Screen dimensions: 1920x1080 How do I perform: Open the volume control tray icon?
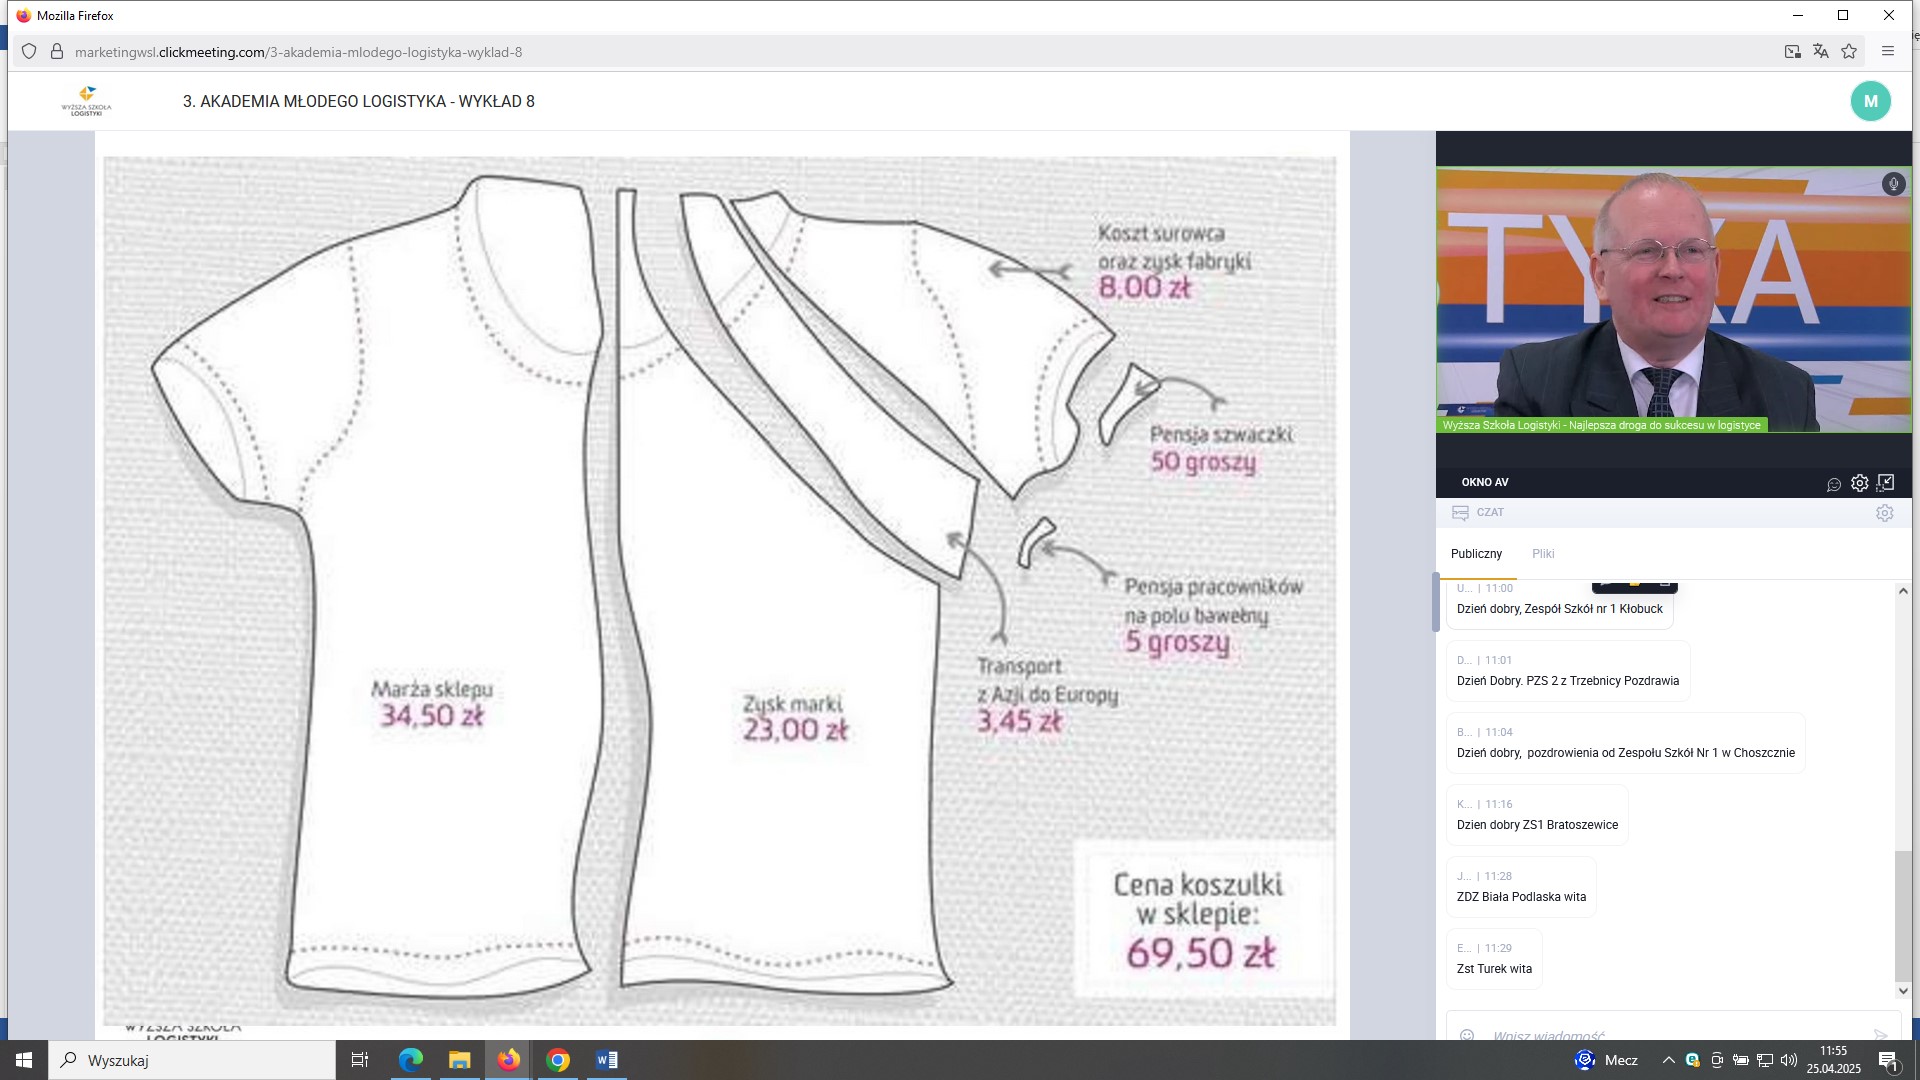(1789, 1060)
